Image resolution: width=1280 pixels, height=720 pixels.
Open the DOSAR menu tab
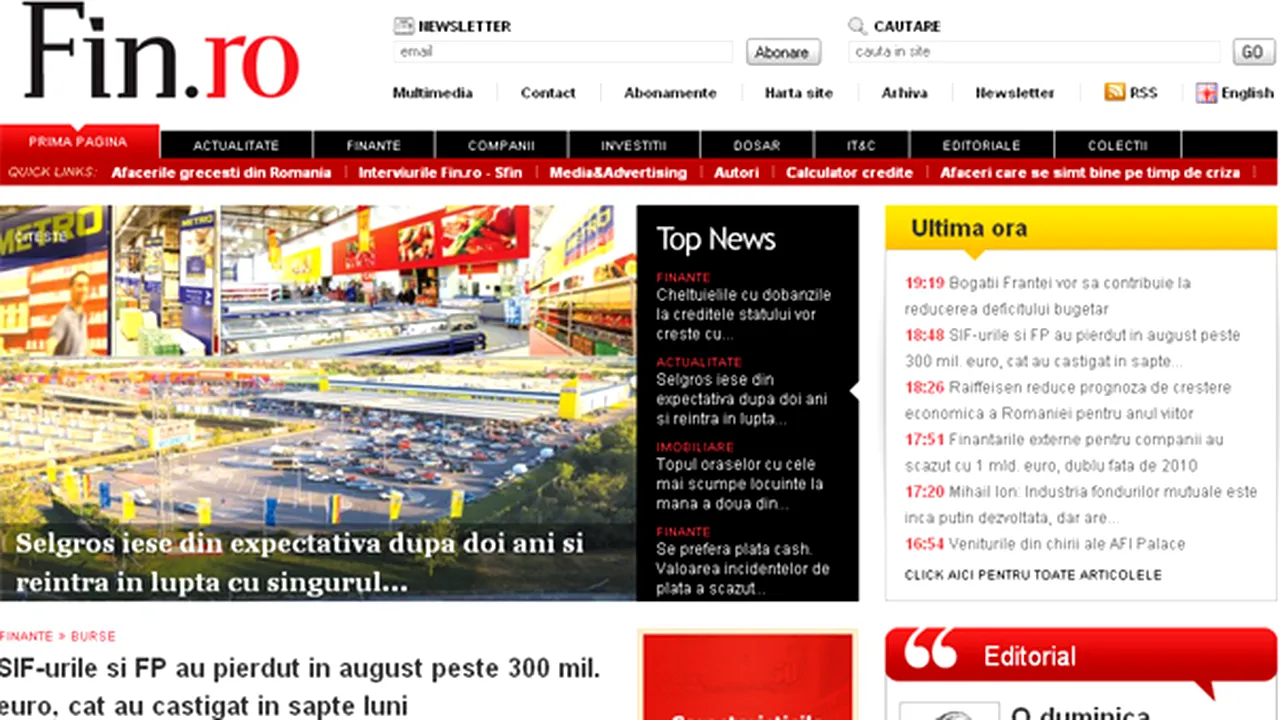(756, 145)
